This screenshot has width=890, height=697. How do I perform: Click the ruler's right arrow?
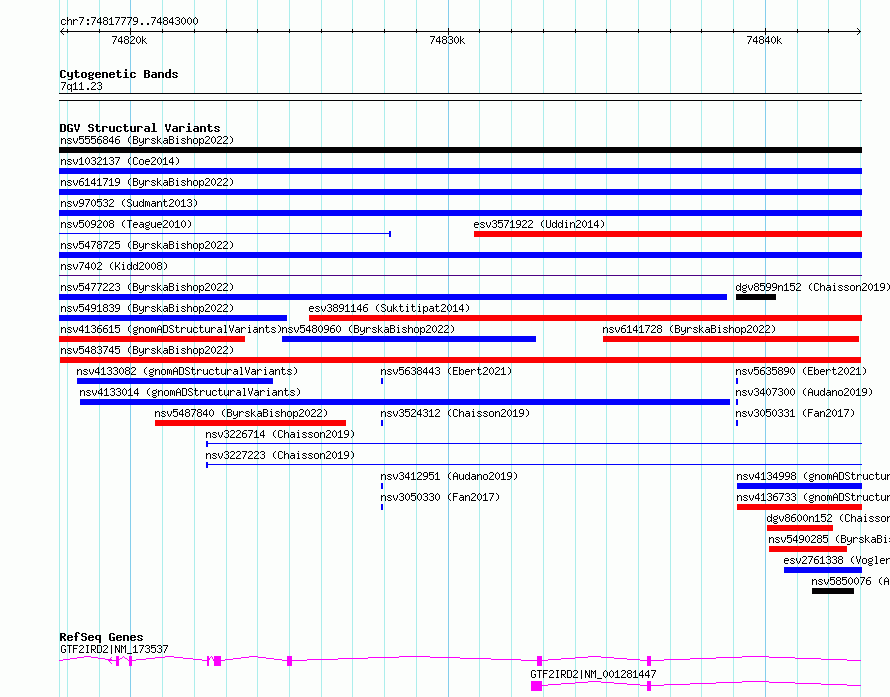point(859,31)
